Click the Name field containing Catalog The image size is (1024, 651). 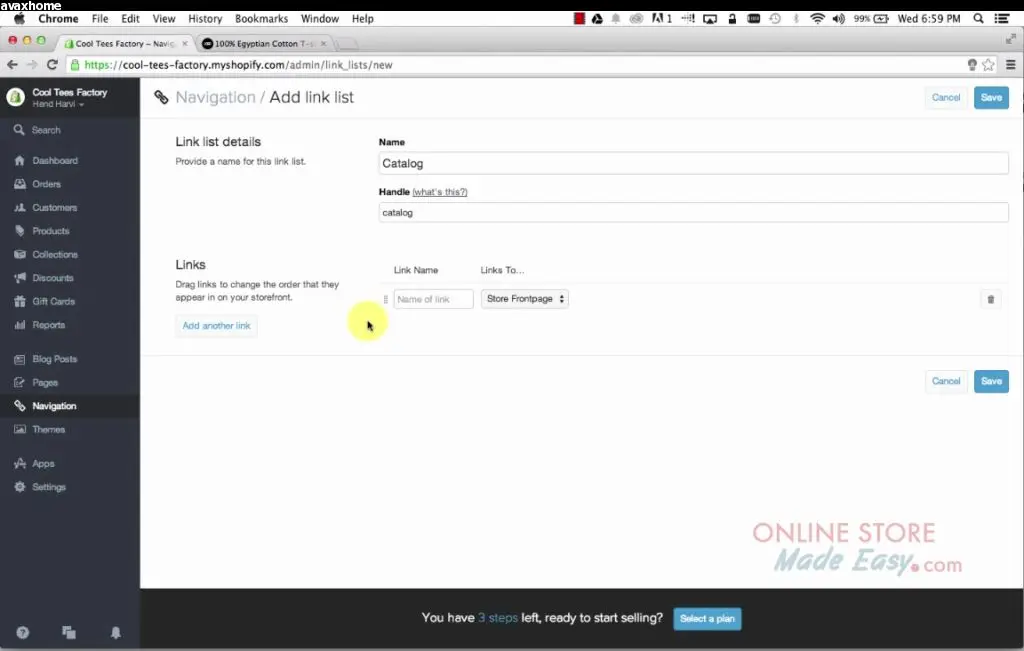coord(694,163)
